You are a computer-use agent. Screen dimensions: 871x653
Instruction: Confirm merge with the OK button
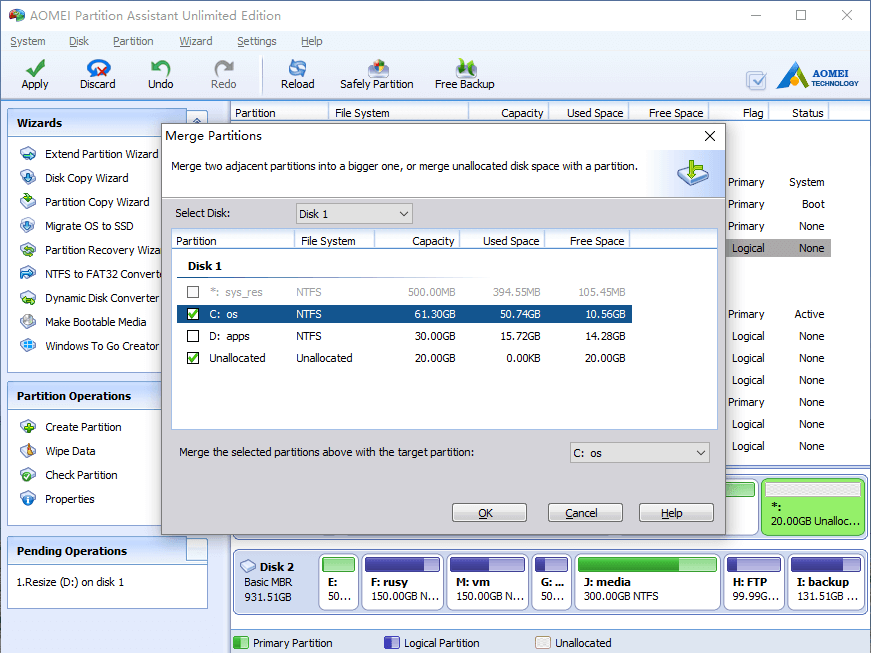[x=489, y=513]
